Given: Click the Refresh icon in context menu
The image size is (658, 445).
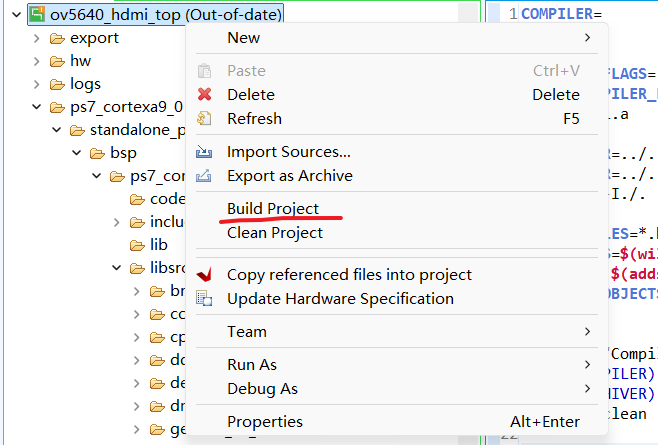Looking at the screenshot, I should click(205, 118).
